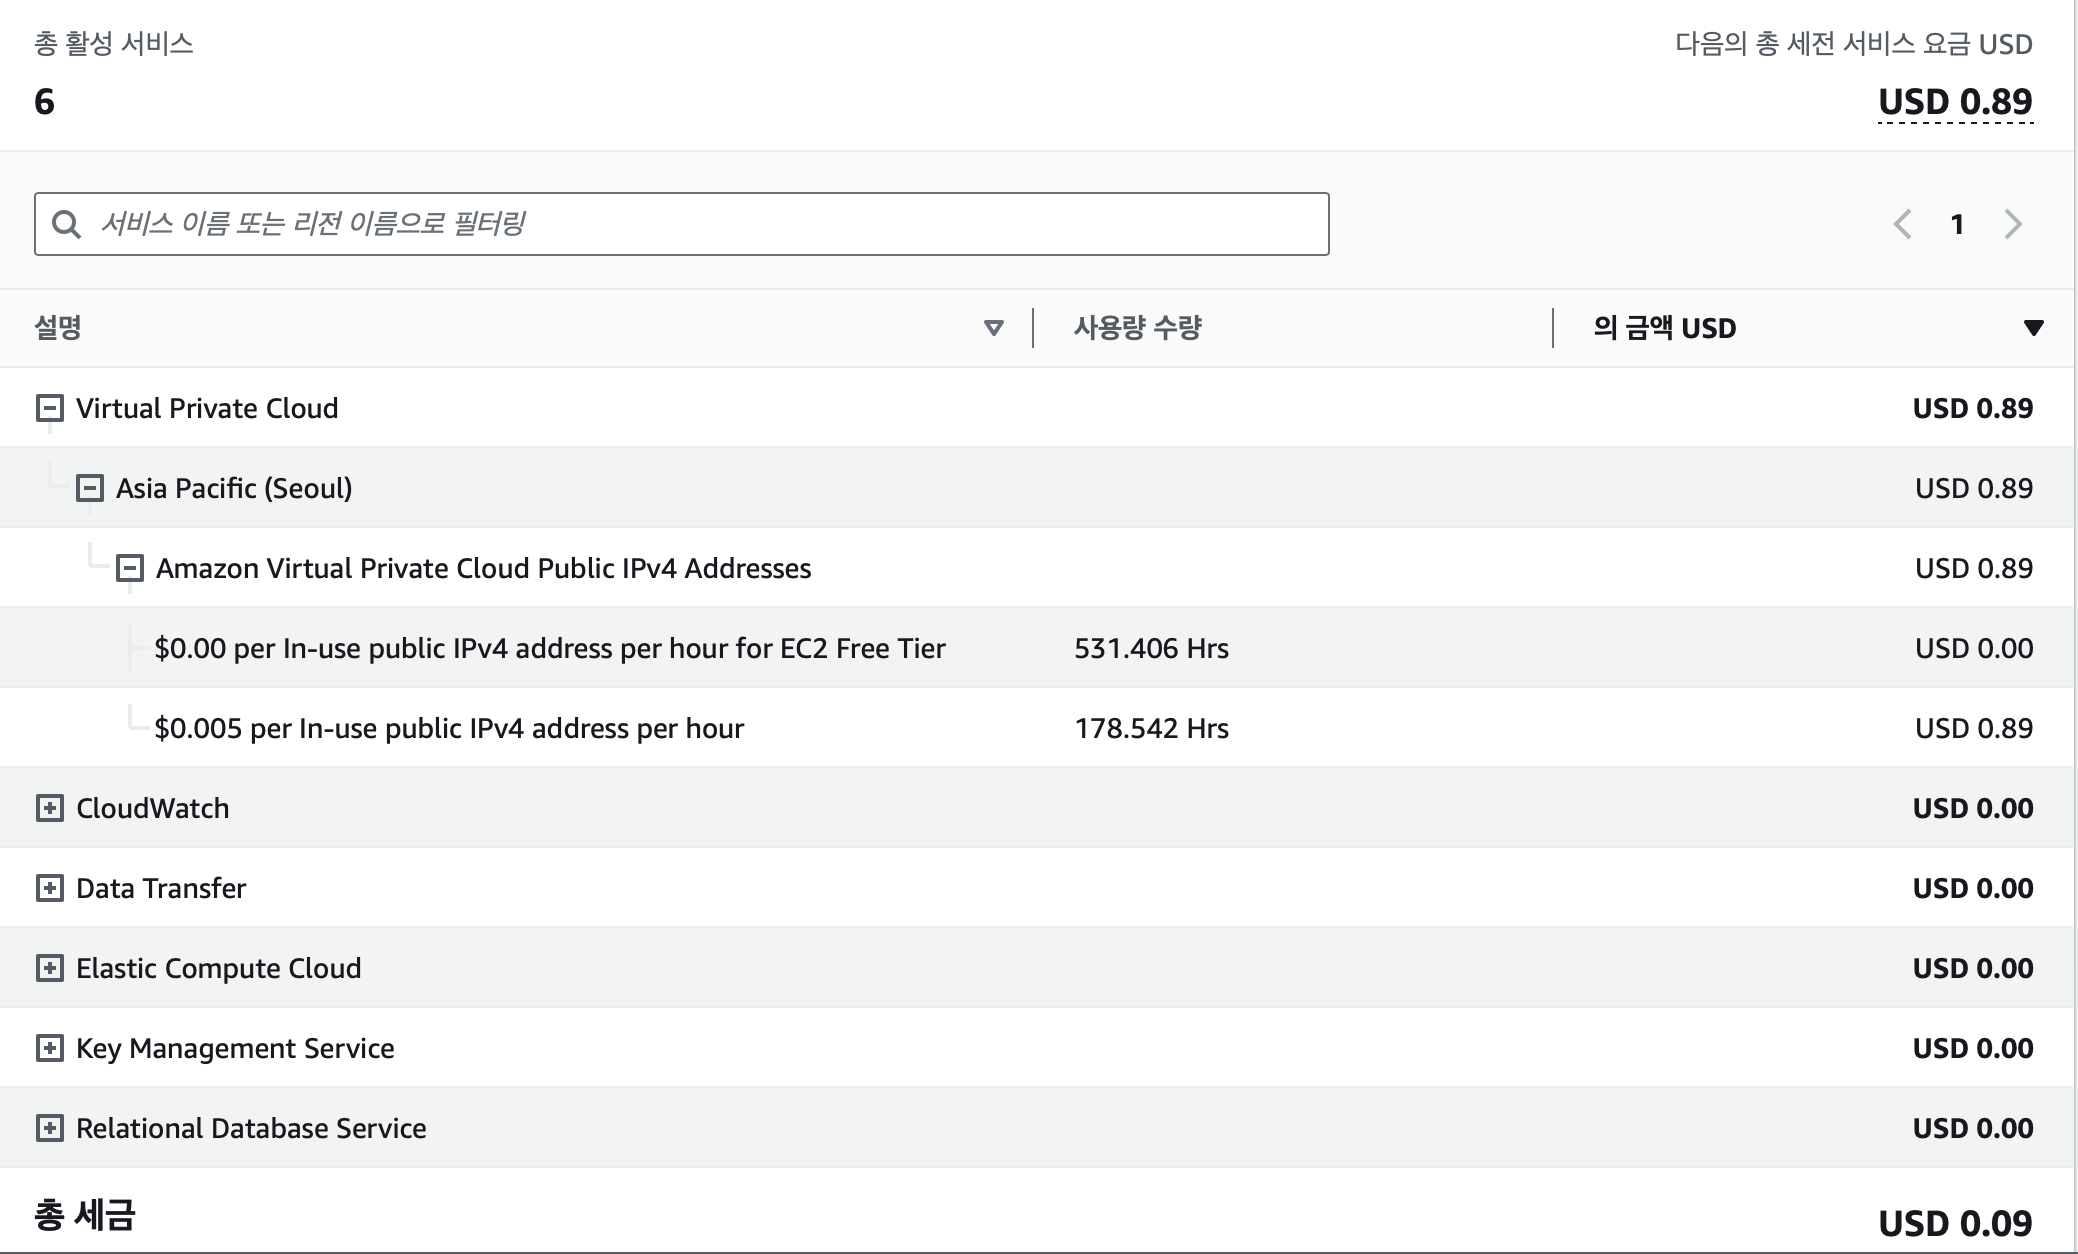Collapse Amazon VPC Public IPv4 Addresses group
Image resolution: width=2078 pixels, height=1254 pixels.
(130, 568)
